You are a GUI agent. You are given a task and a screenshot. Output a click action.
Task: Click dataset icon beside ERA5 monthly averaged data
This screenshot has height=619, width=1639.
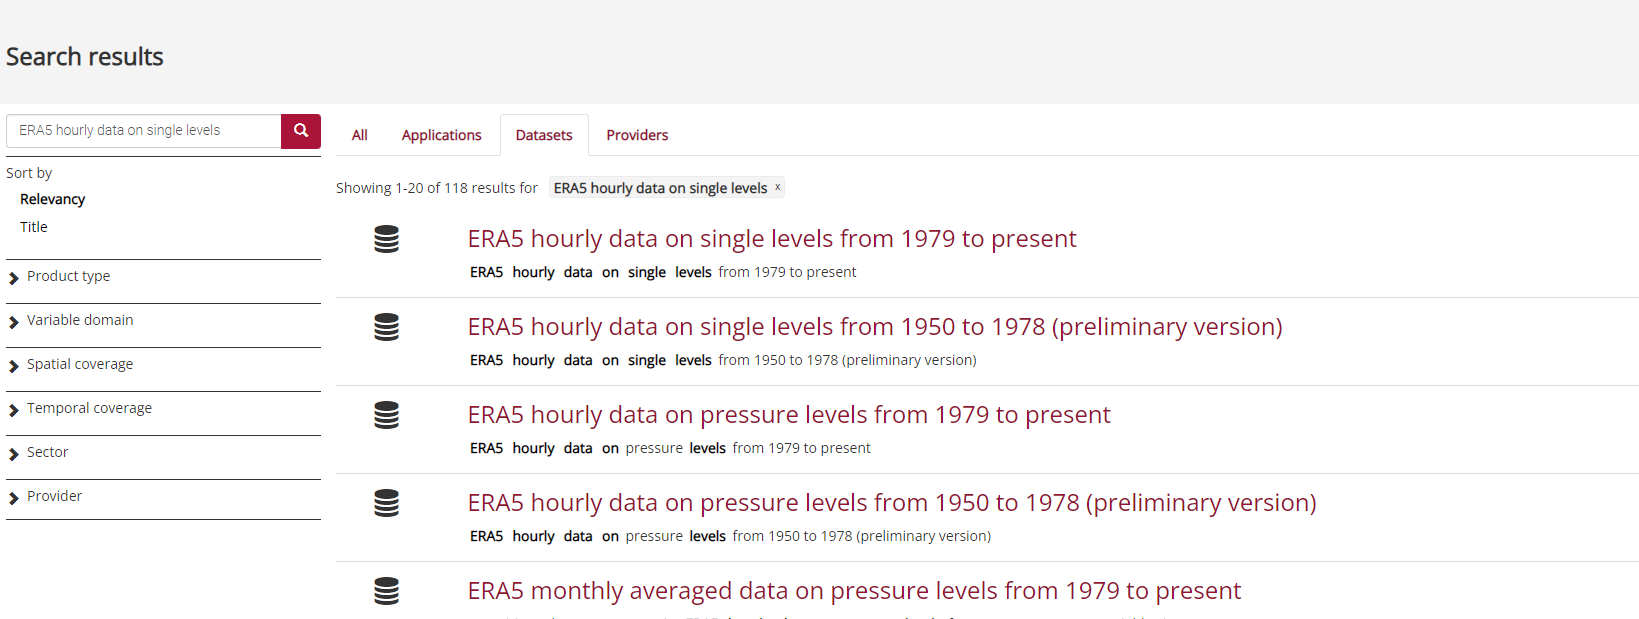click(x=386, y=591)
